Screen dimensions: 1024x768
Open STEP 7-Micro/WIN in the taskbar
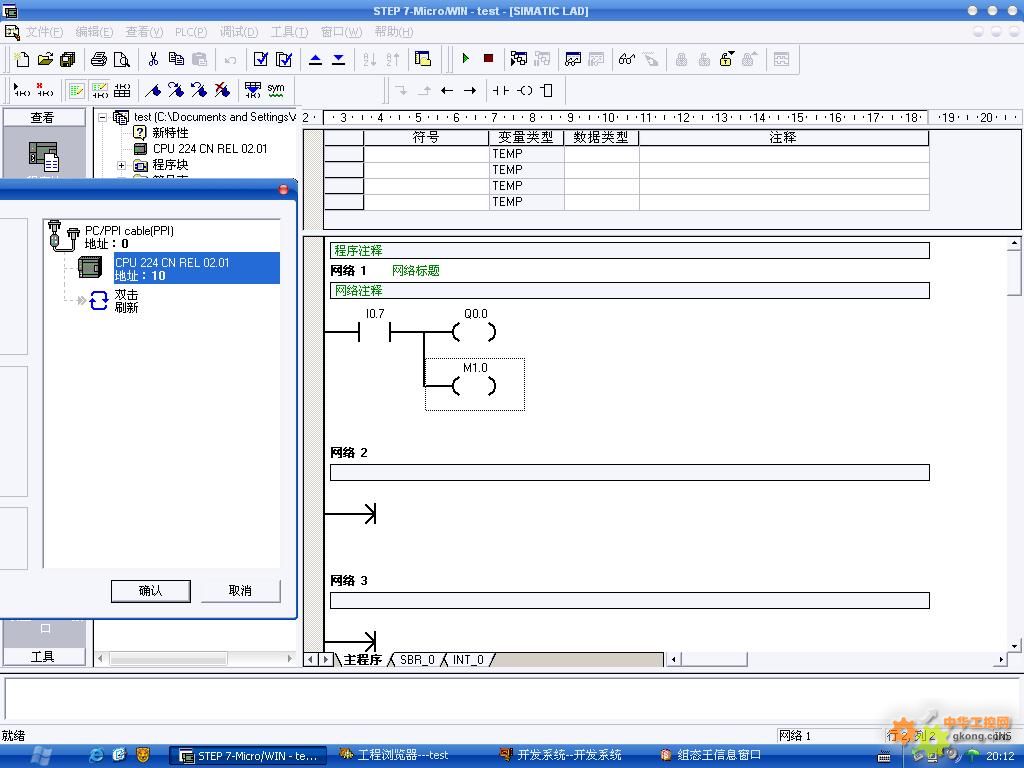(250, 756)
